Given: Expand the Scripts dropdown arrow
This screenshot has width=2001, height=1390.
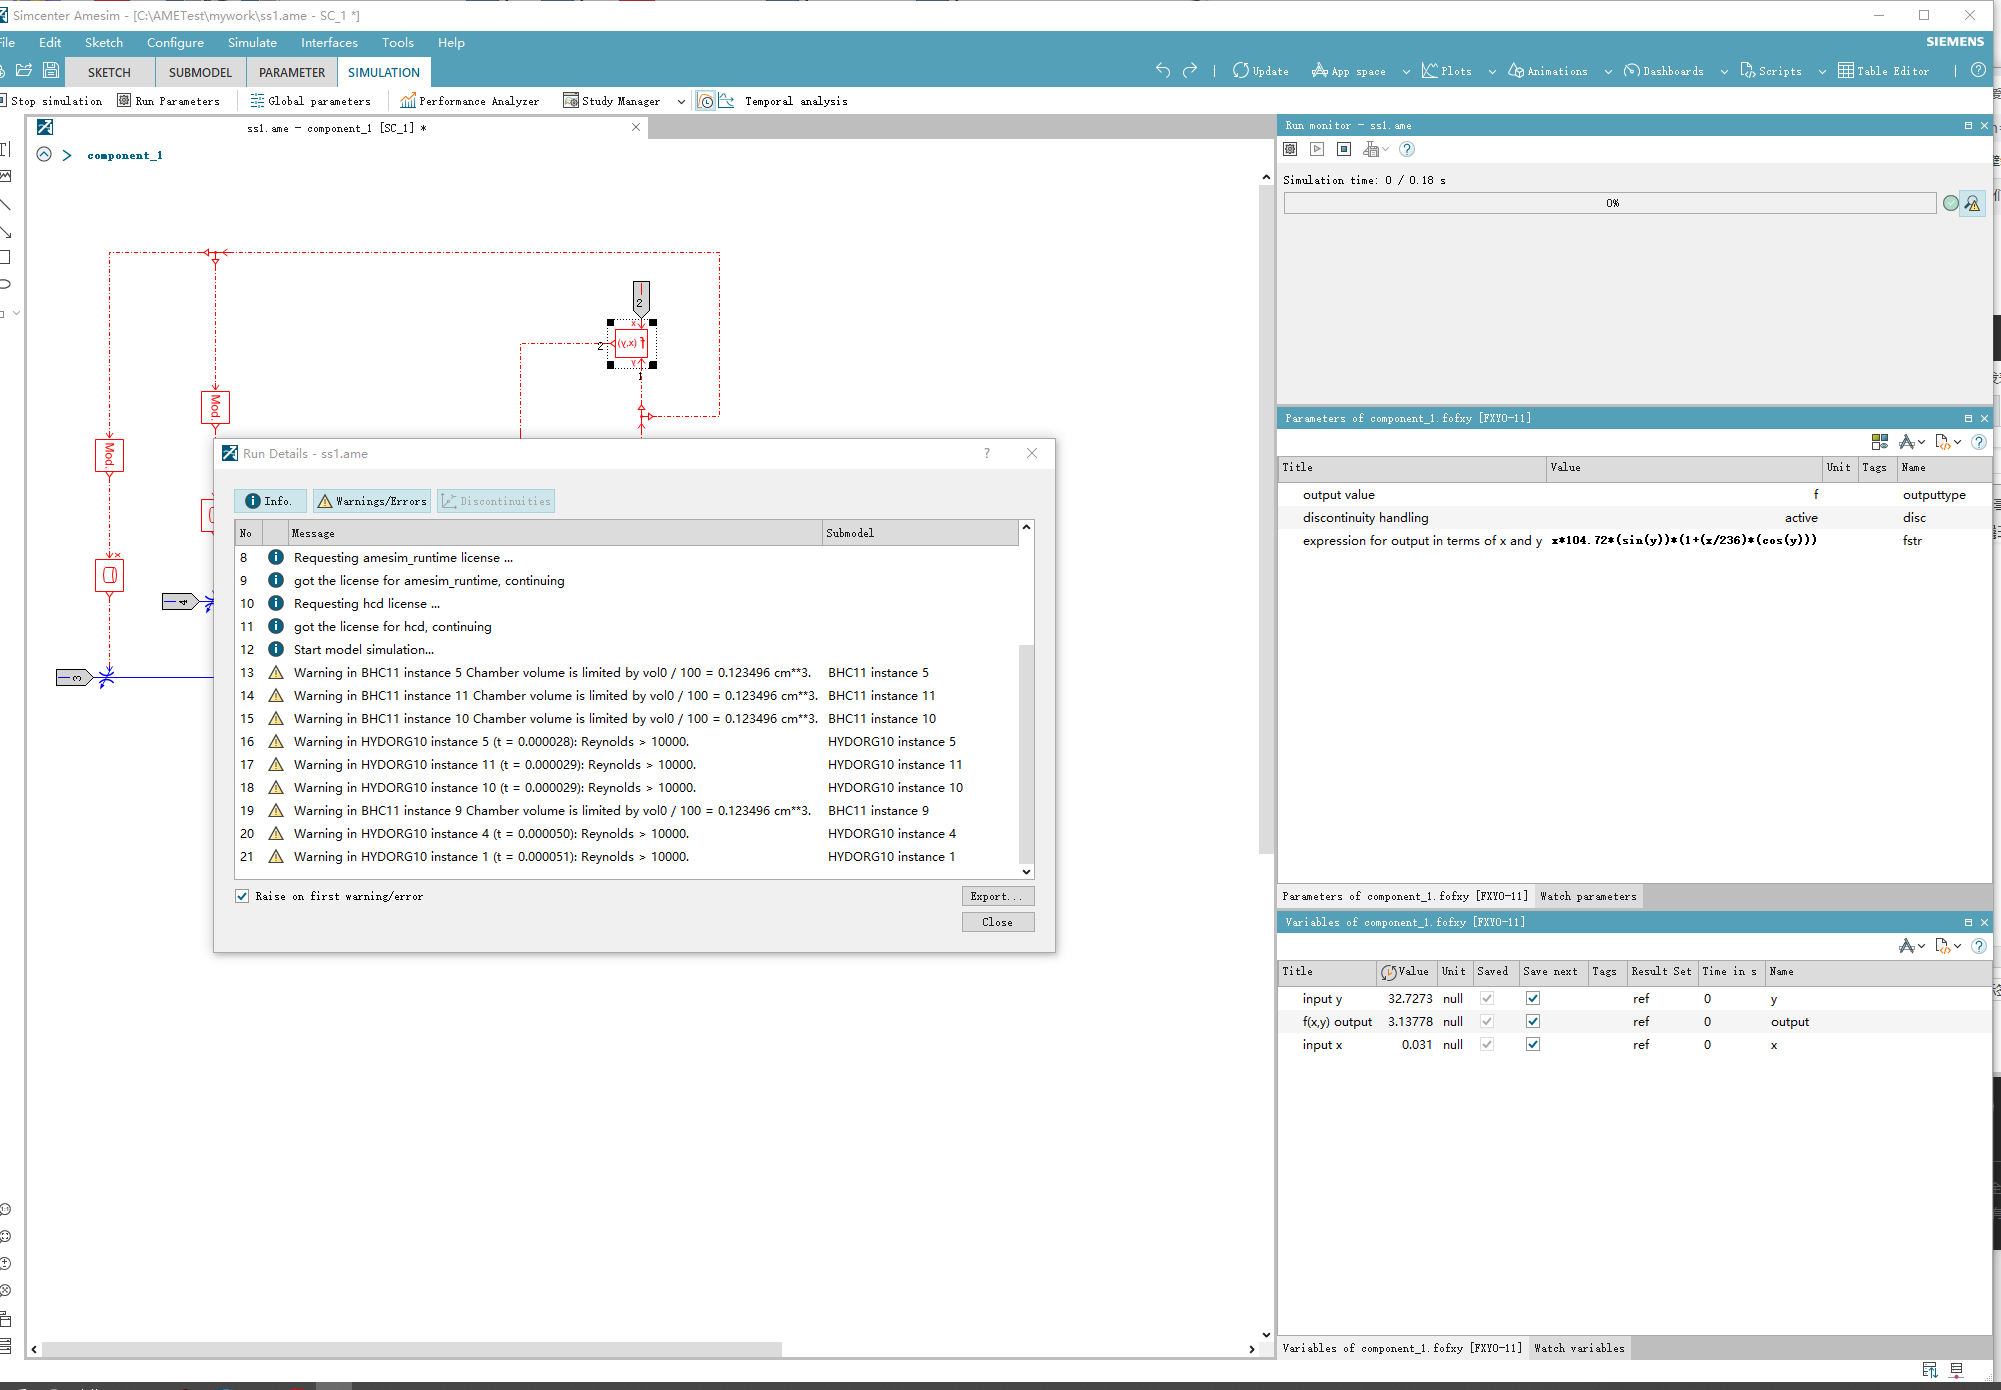Looking at the screenshot, I should click(1822, 72).
